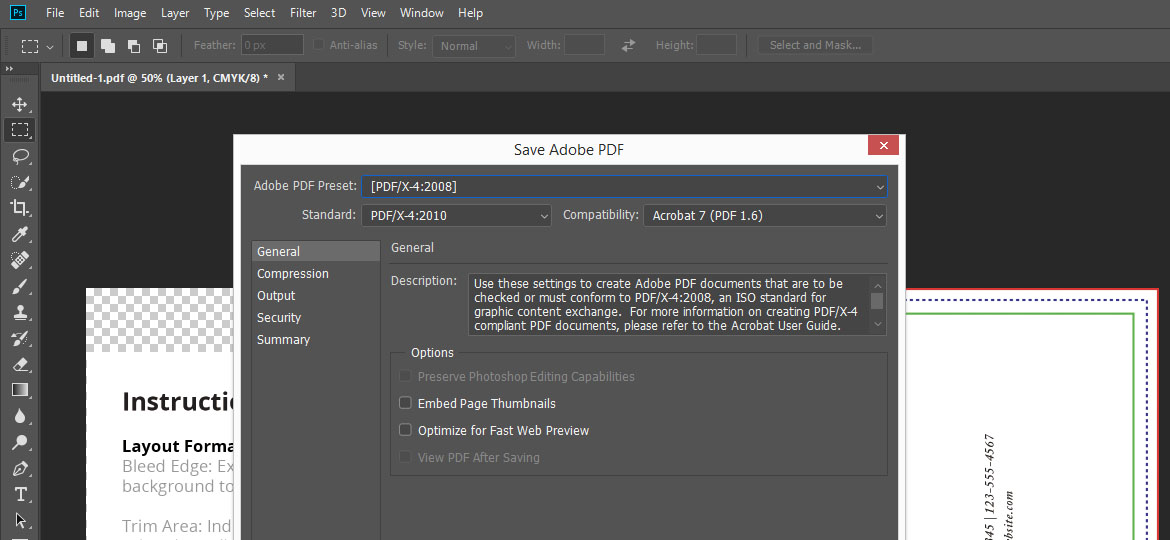Viewport: 1170px width, 540px height.
Task: Open the View menu
Action: pos(373,13)
